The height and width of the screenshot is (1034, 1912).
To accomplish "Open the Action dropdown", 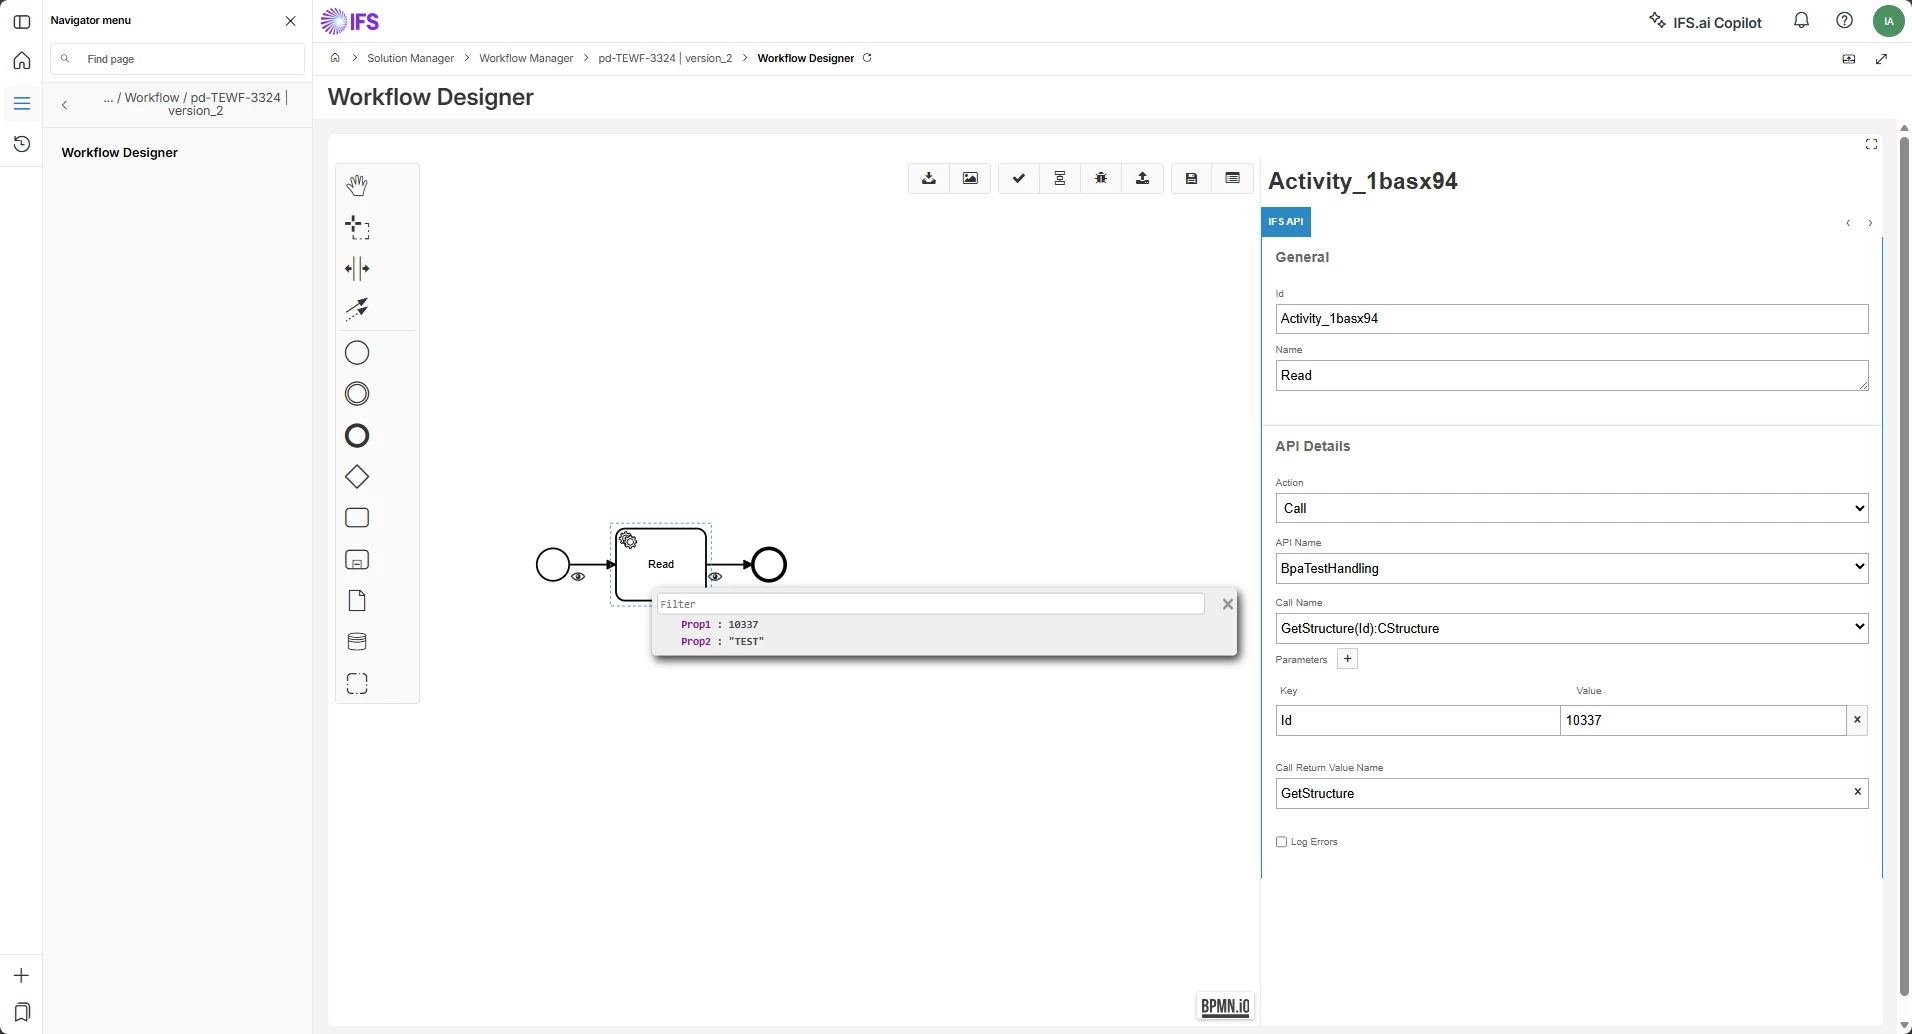I will 1572,508.
